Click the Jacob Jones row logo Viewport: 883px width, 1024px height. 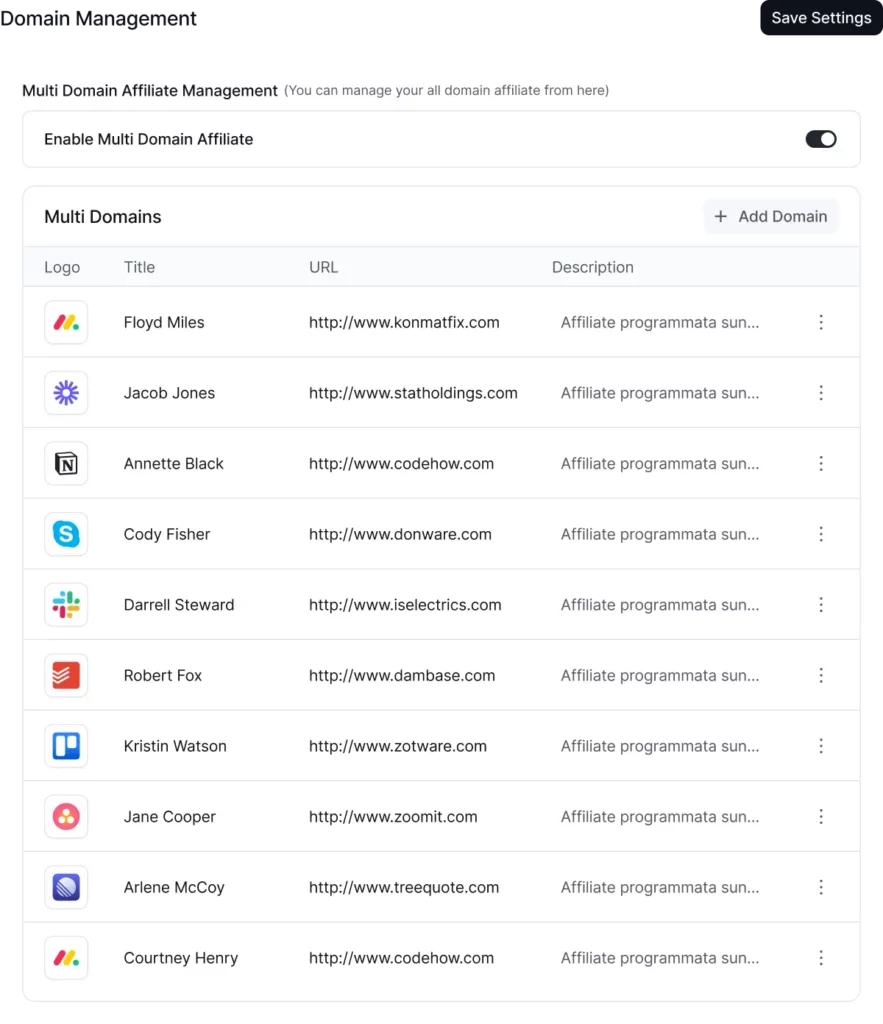point(66,392)
